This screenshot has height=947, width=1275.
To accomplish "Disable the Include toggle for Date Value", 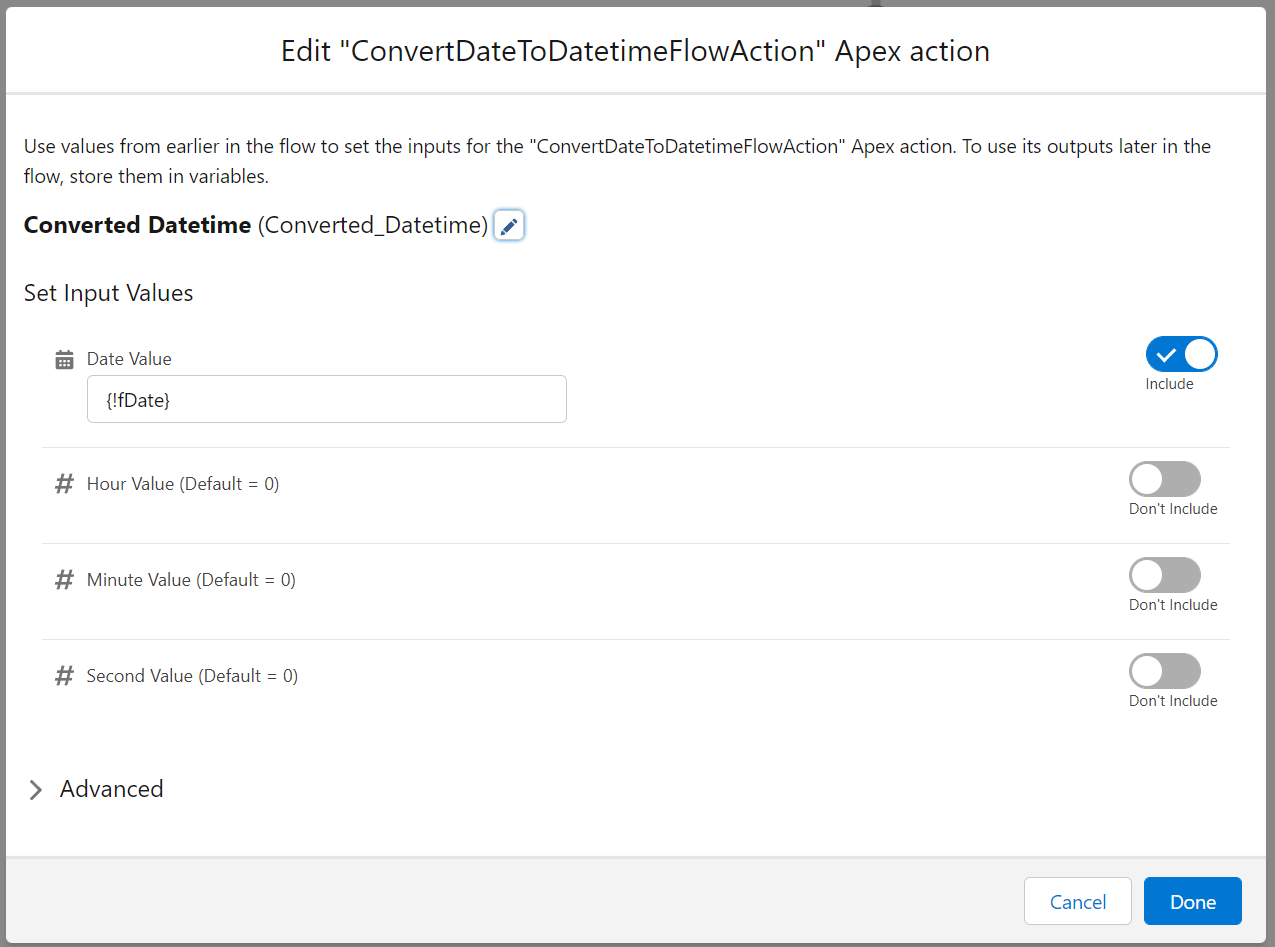I will pyautogui.click(x=1182, y=353).
